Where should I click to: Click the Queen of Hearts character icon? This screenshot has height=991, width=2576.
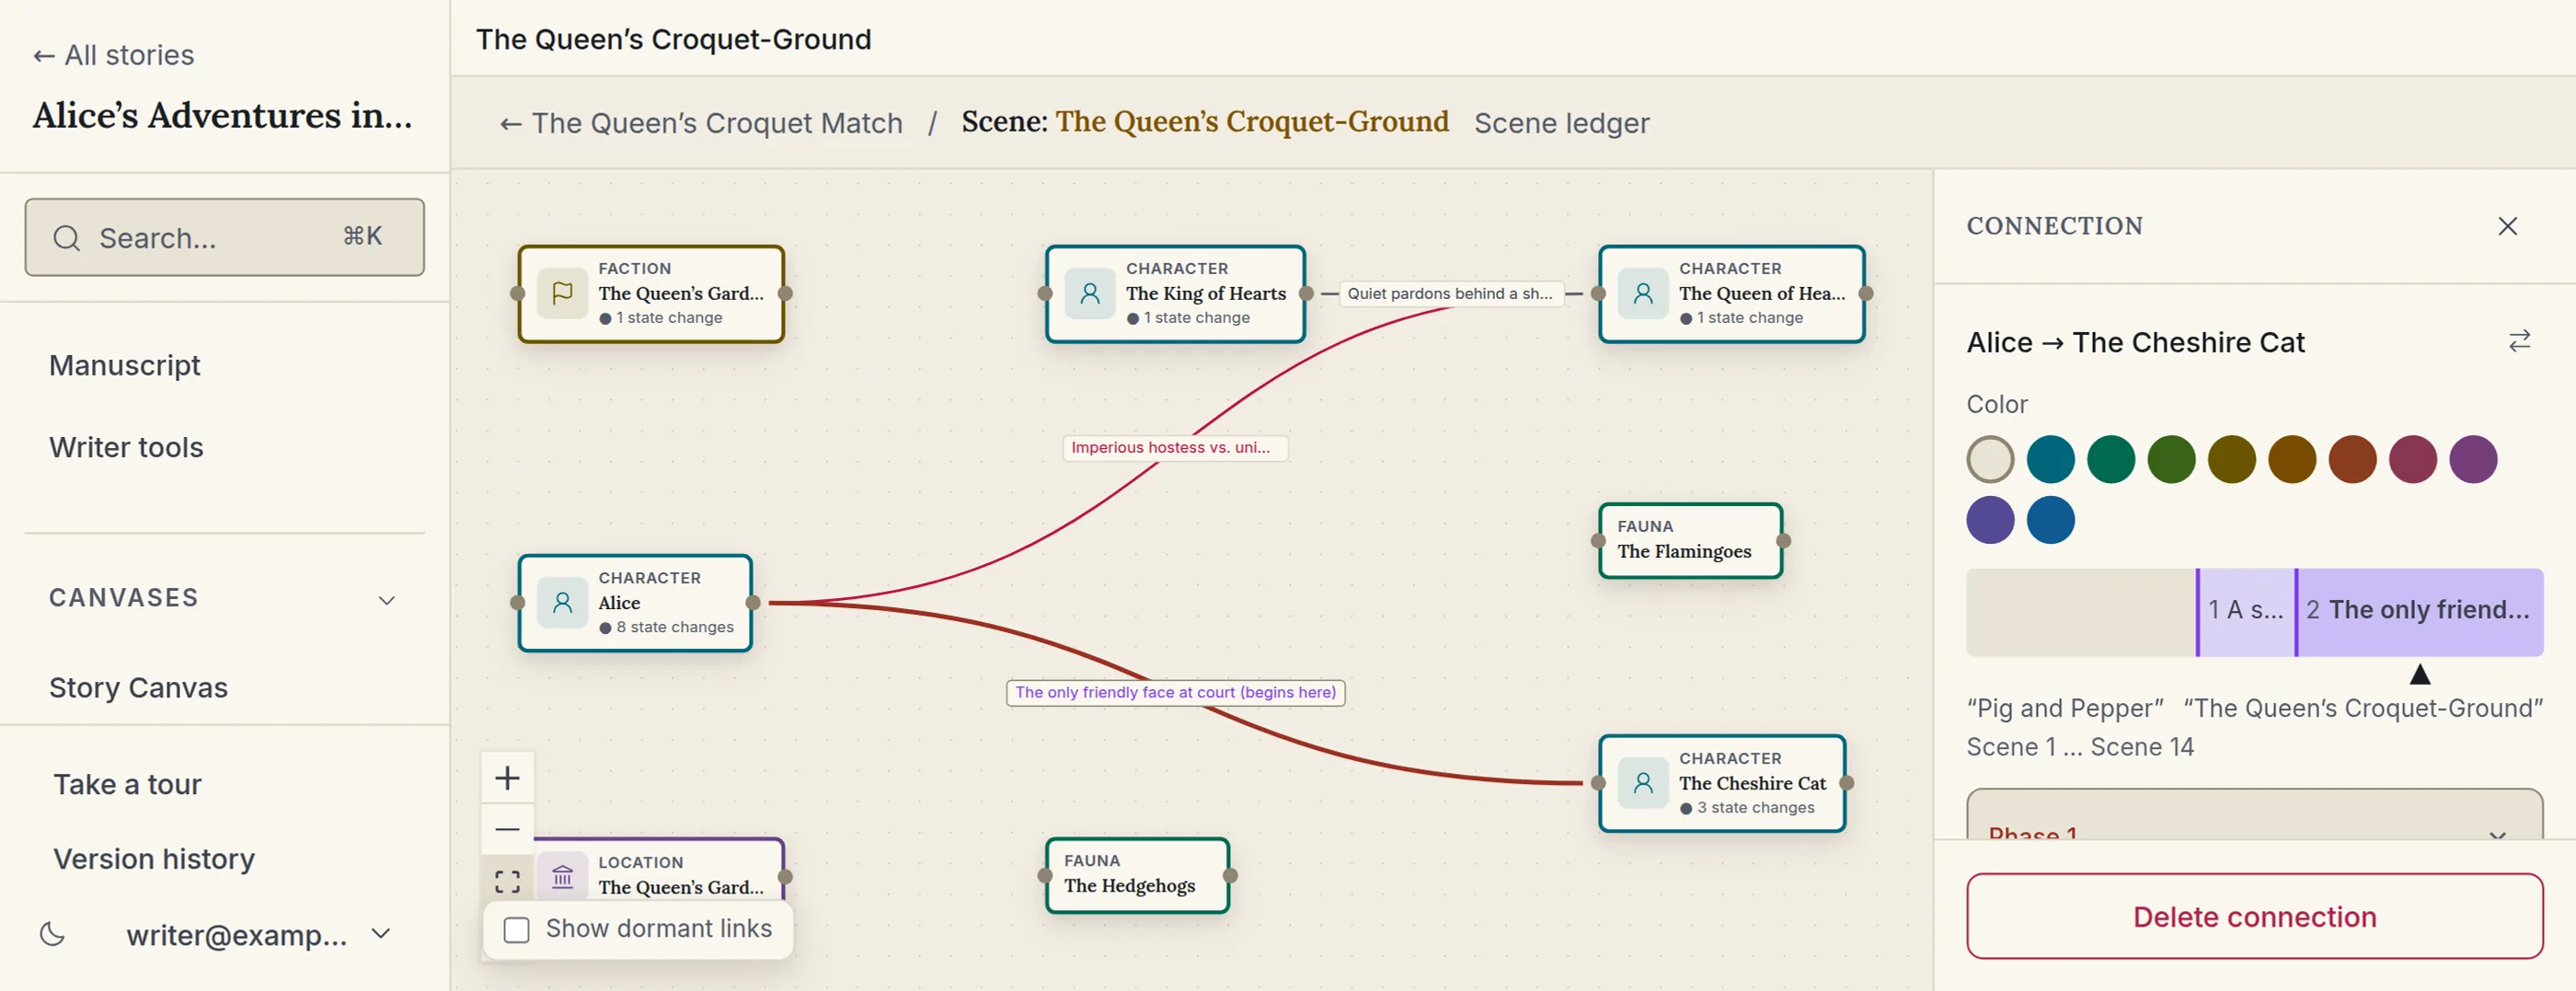click(1643, 293)
